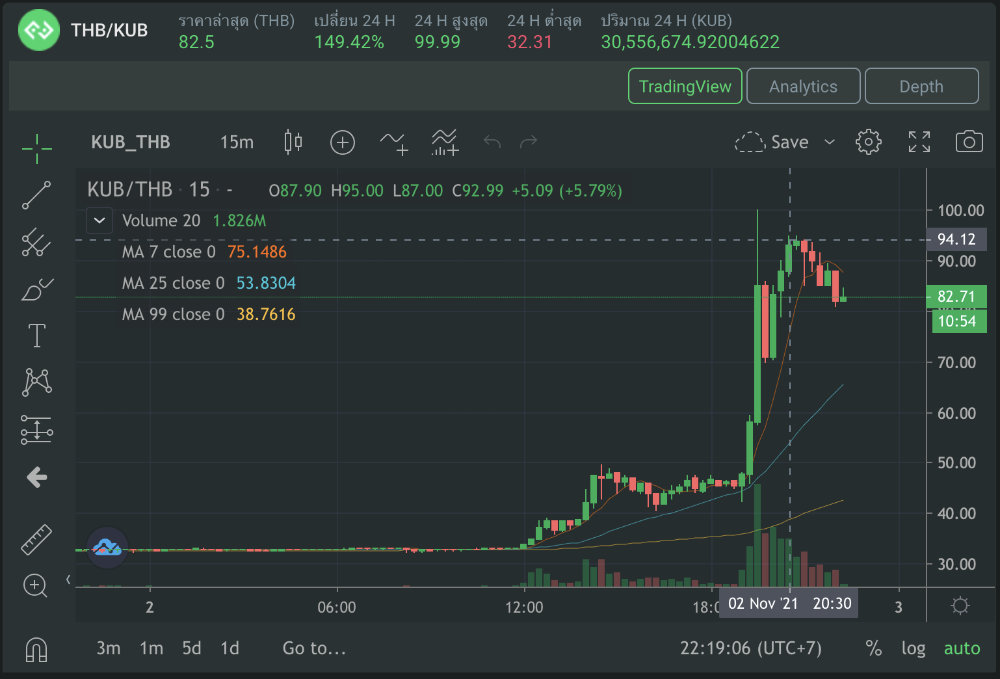Enter fullscreen chart mode

(x=919, y=142)
